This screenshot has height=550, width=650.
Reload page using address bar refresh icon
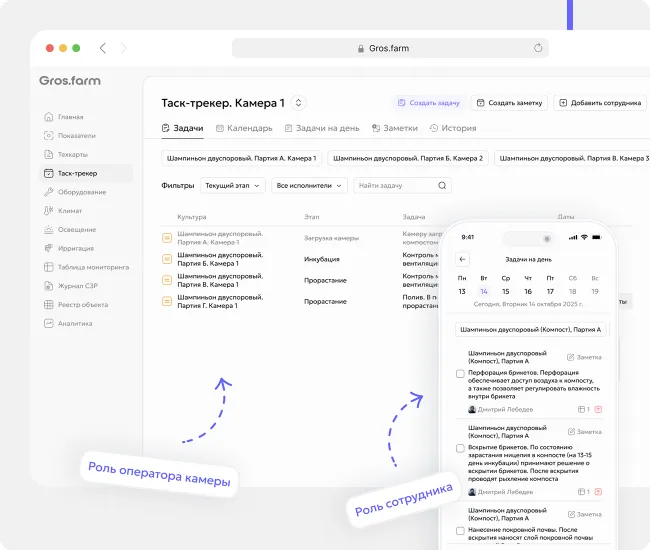pos(538,48)
